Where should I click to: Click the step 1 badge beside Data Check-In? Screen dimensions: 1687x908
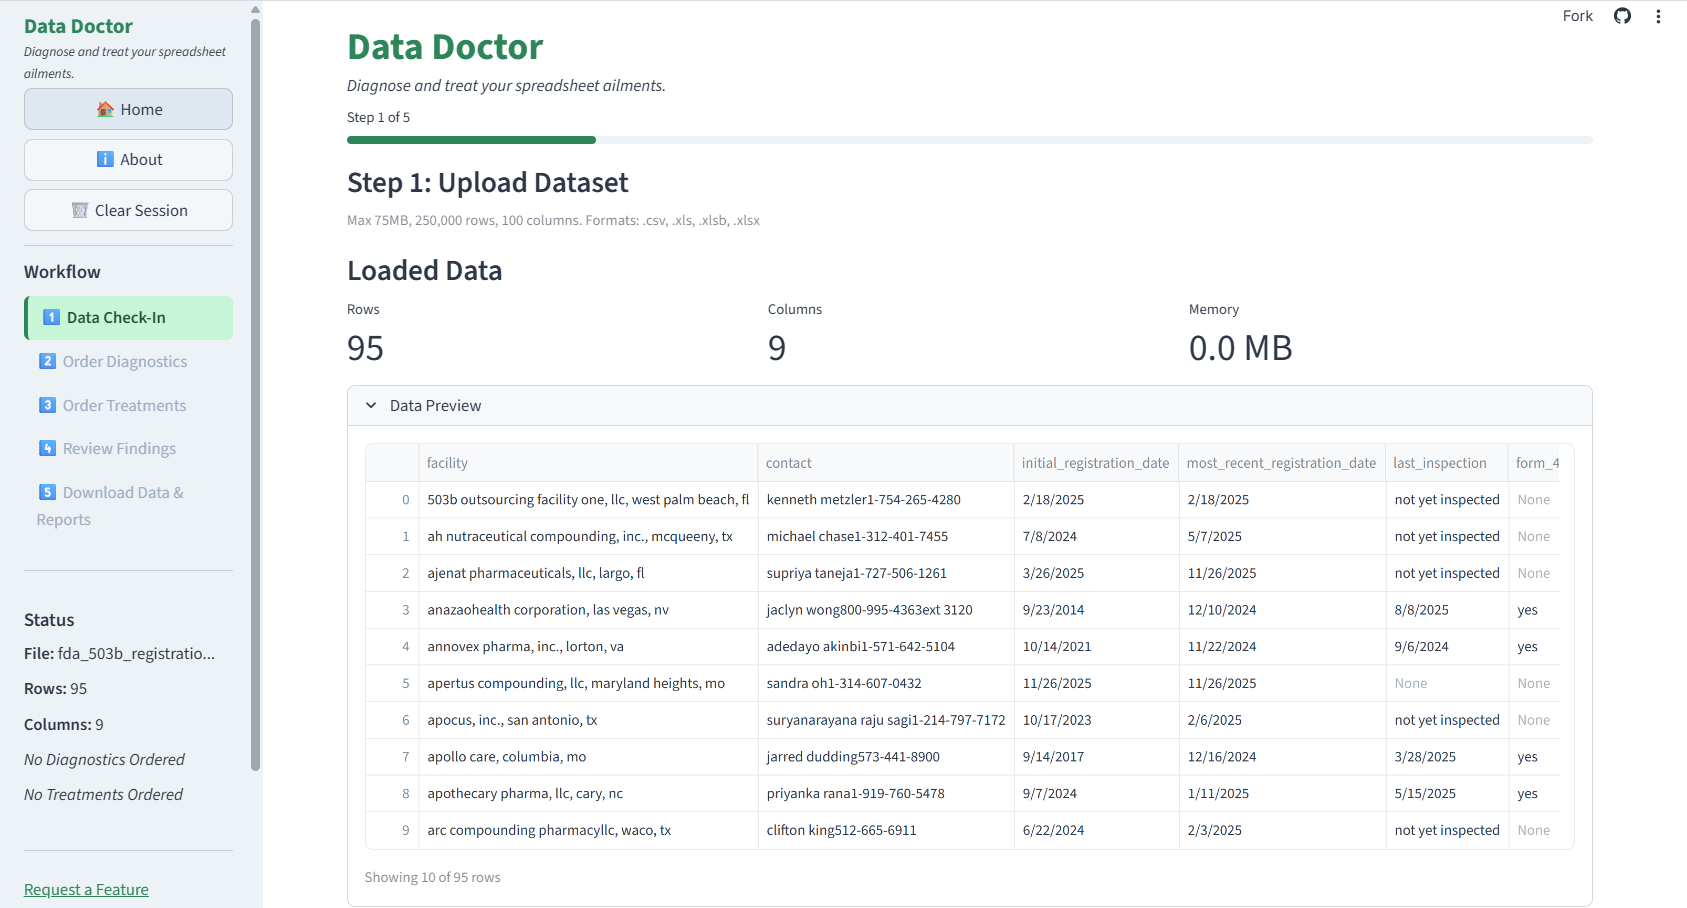[x=48, y=317]
